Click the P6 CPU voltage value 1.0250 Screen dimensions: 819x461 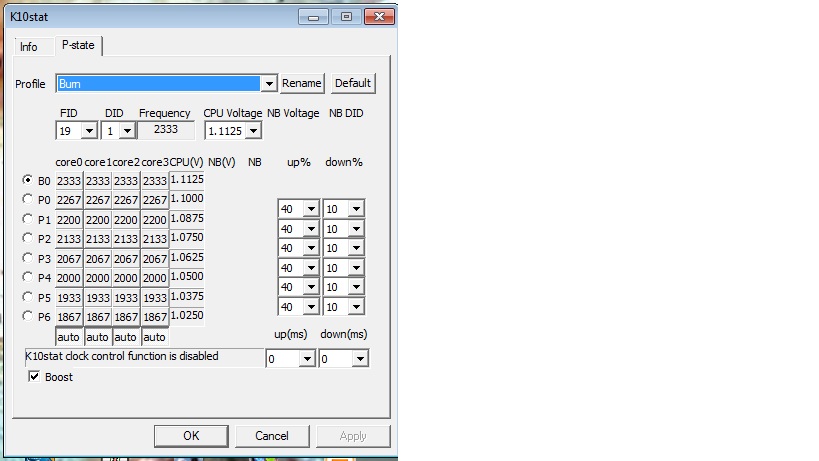pos(187,316)
